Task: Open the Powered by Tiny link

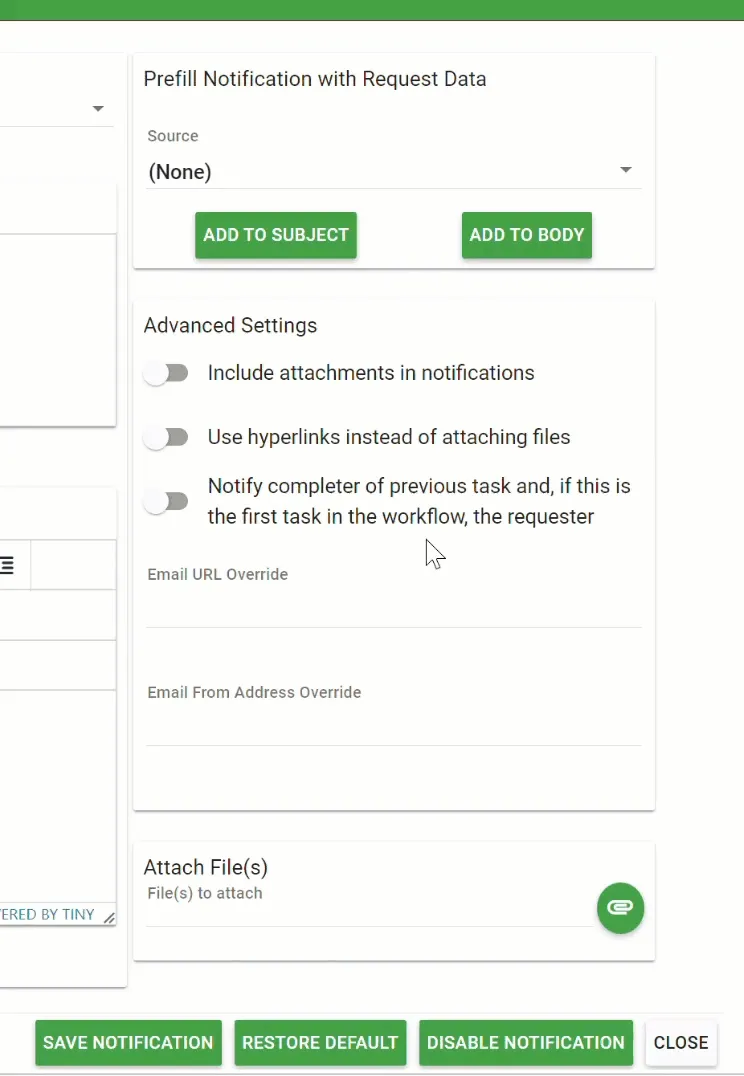Action: click(48, 914)
